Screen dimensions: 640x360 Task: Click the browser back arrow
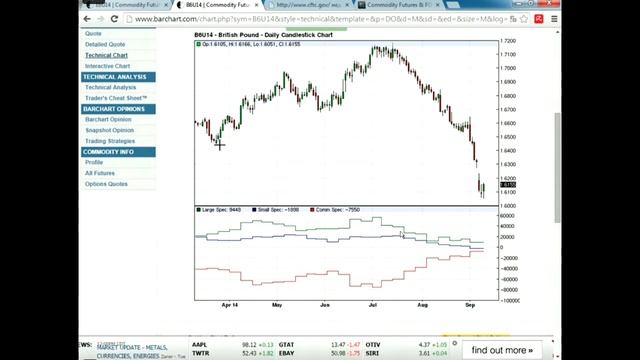[x=87, y=19]
